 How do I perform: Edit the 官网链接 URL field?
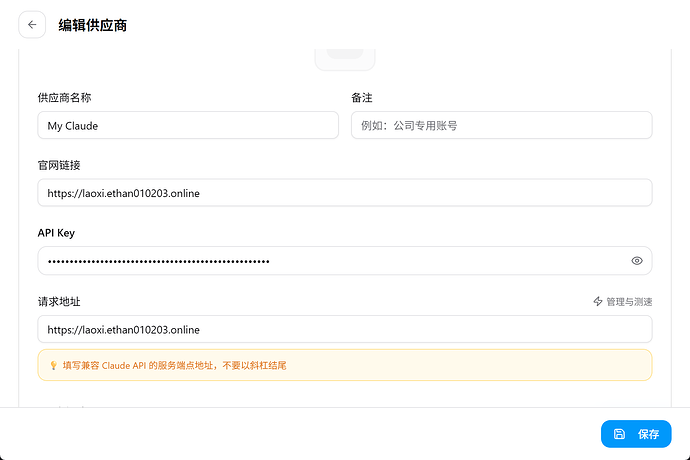tap(345, 193)
